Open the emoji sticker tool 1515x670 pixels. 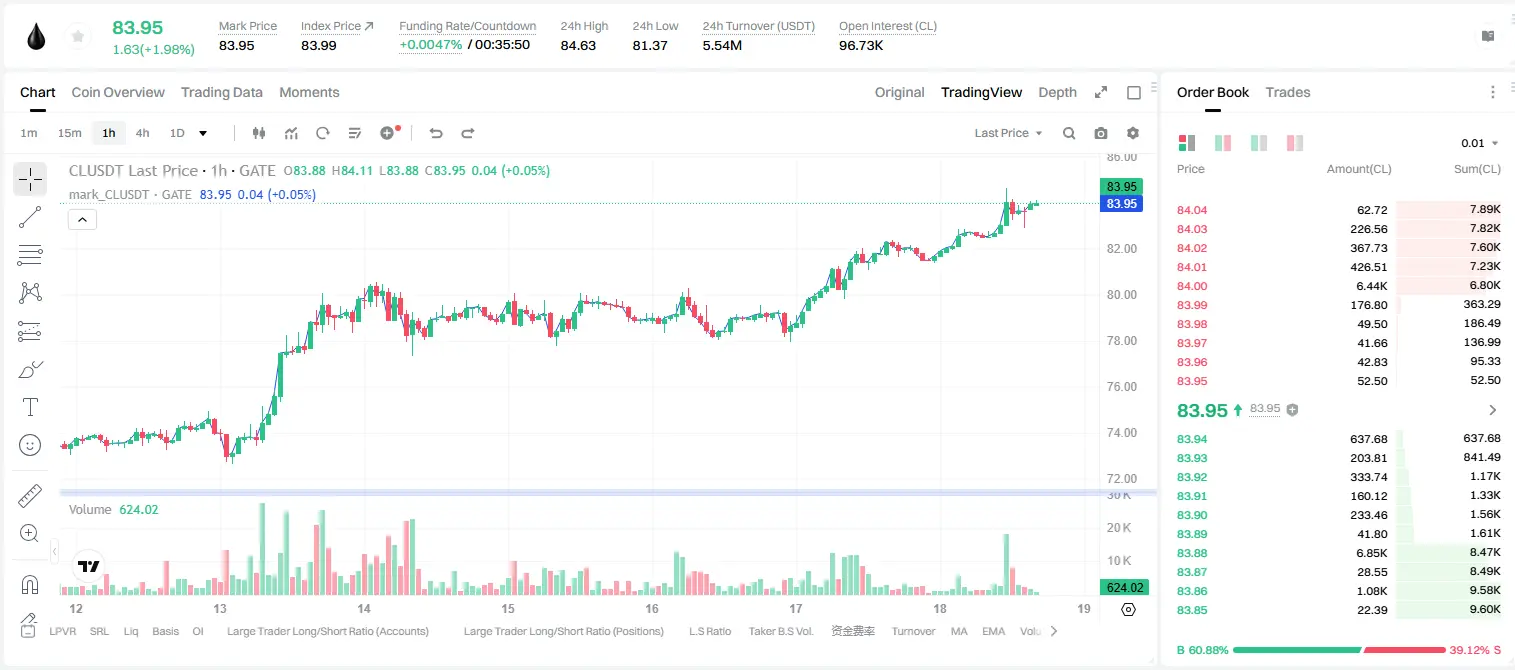[x=30, y=445]
